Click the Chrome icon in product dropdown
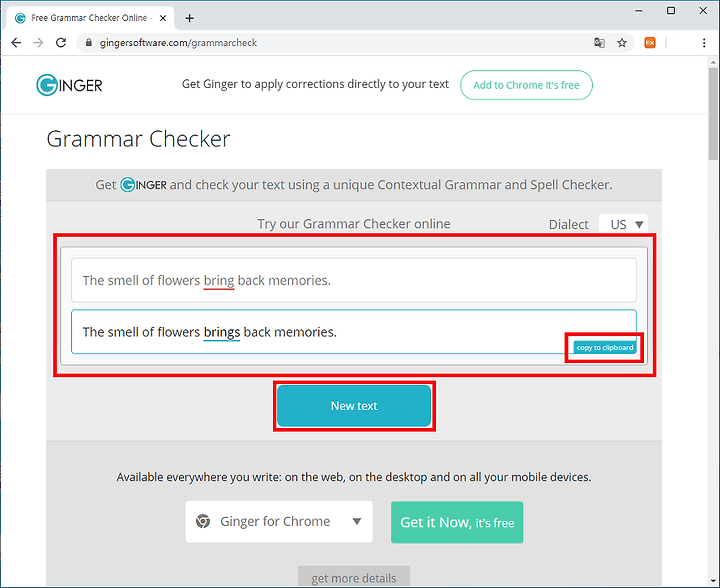The width and height of the screenshot is (720, 588). click(202, 521)
